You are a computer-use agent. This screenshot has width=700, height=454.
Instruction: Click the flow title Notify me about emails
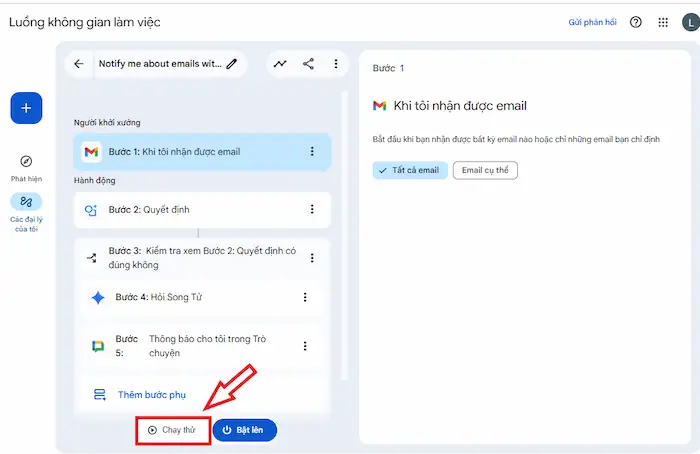(160, 64)
